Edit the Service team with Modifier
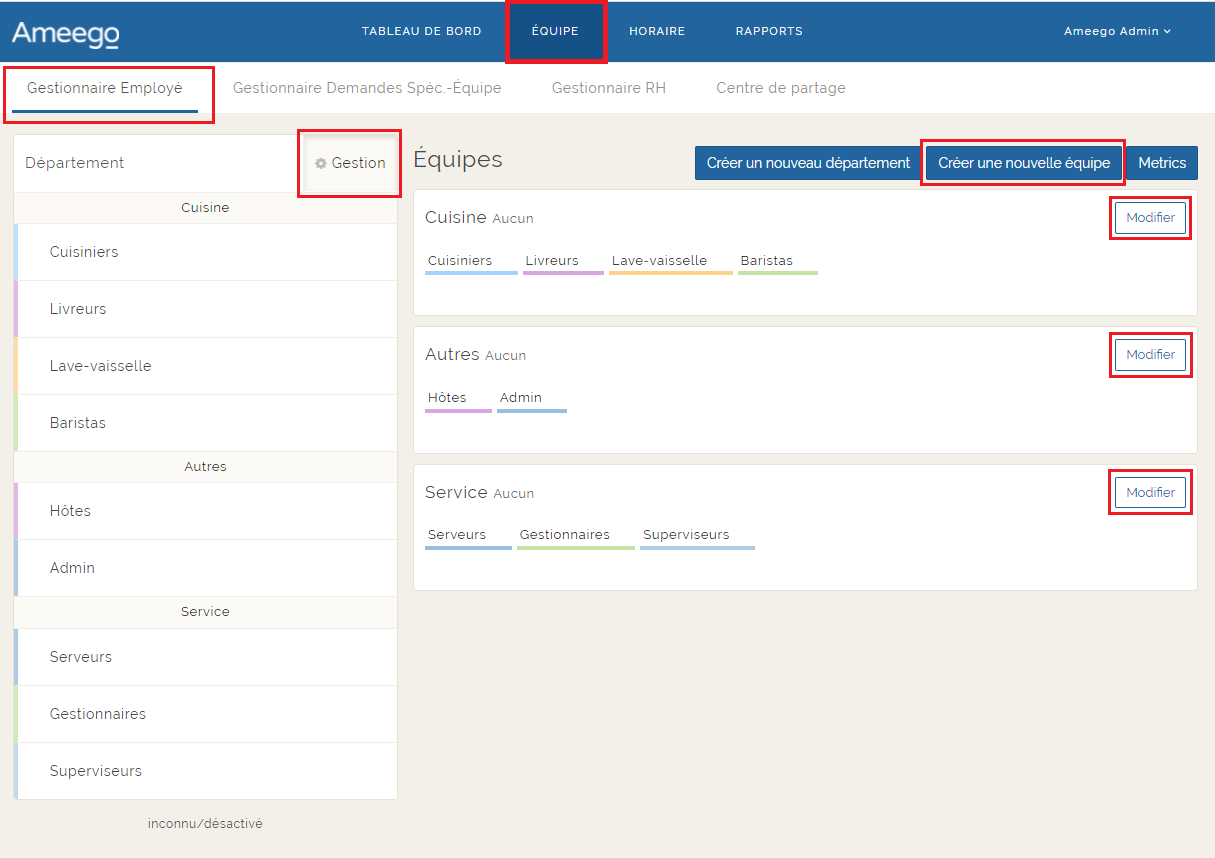This screenshot has height=858, width=1215. click(1150, 492)
